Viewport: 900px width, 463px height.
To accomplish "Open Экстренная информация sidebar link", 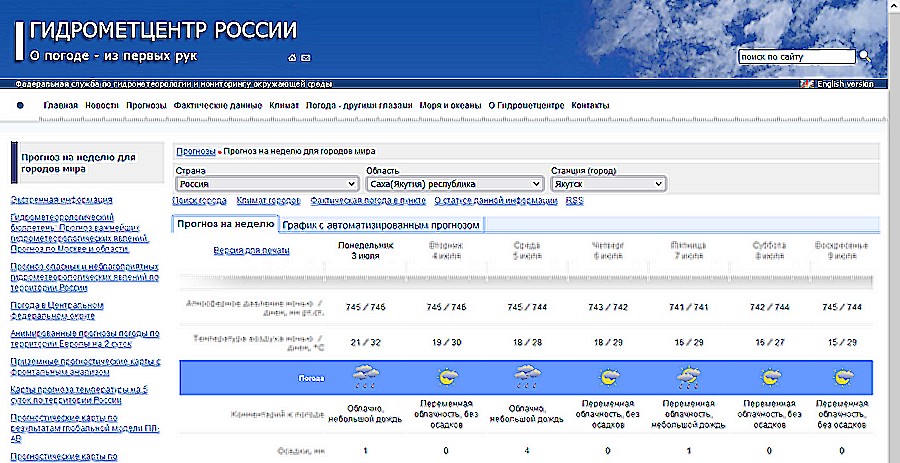I will pyautogui.click(x=61, y=200).
